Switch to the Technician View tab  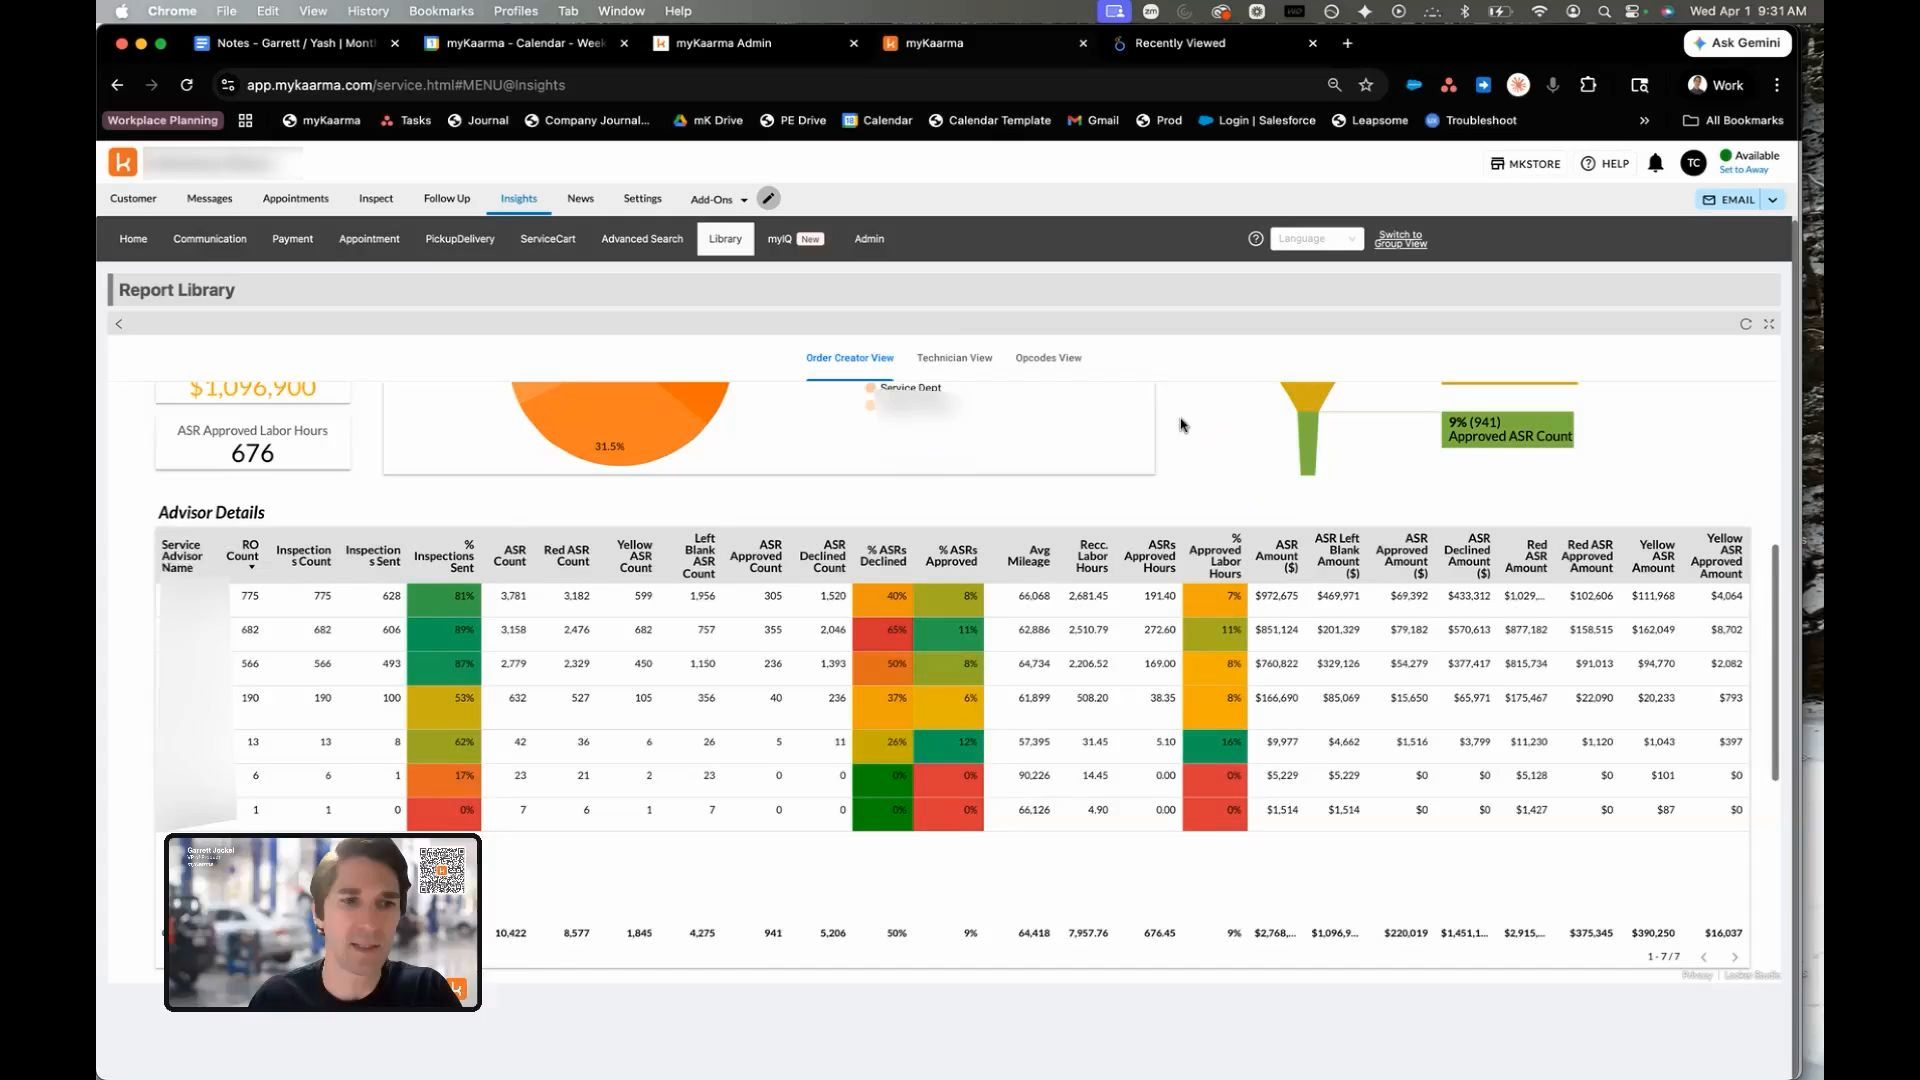954,358
